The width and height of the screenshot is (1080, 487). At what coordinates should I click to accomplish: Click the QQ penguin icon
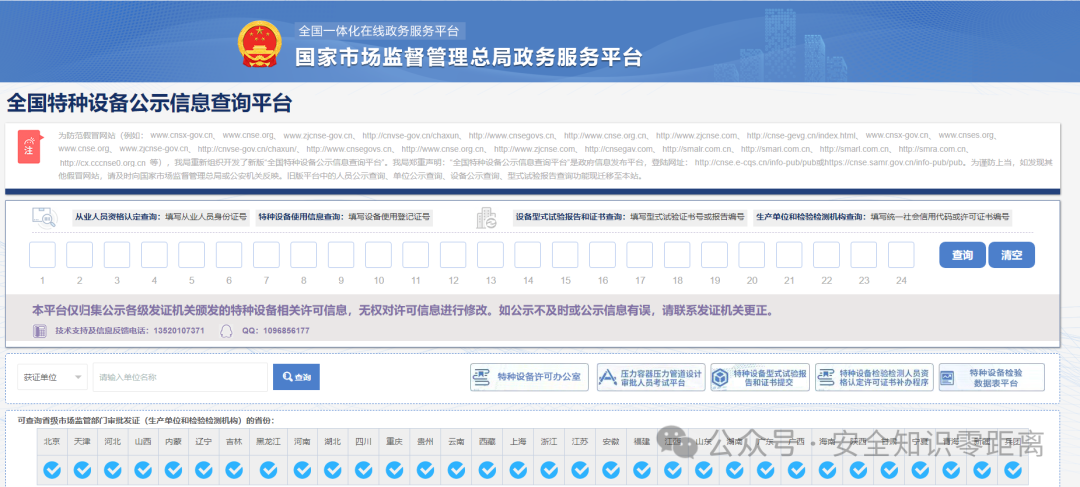pyautogui.click(x=226, y=331)
